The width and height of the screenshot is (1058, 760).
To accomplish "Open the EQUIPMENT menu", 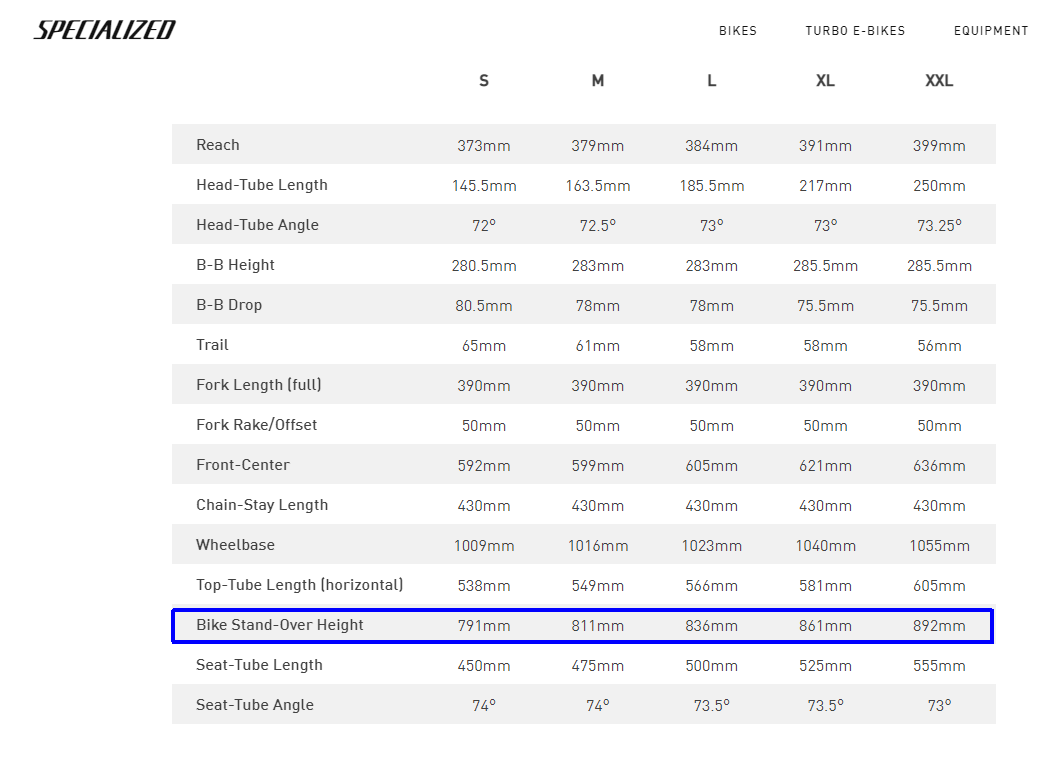I will point(991,31).
